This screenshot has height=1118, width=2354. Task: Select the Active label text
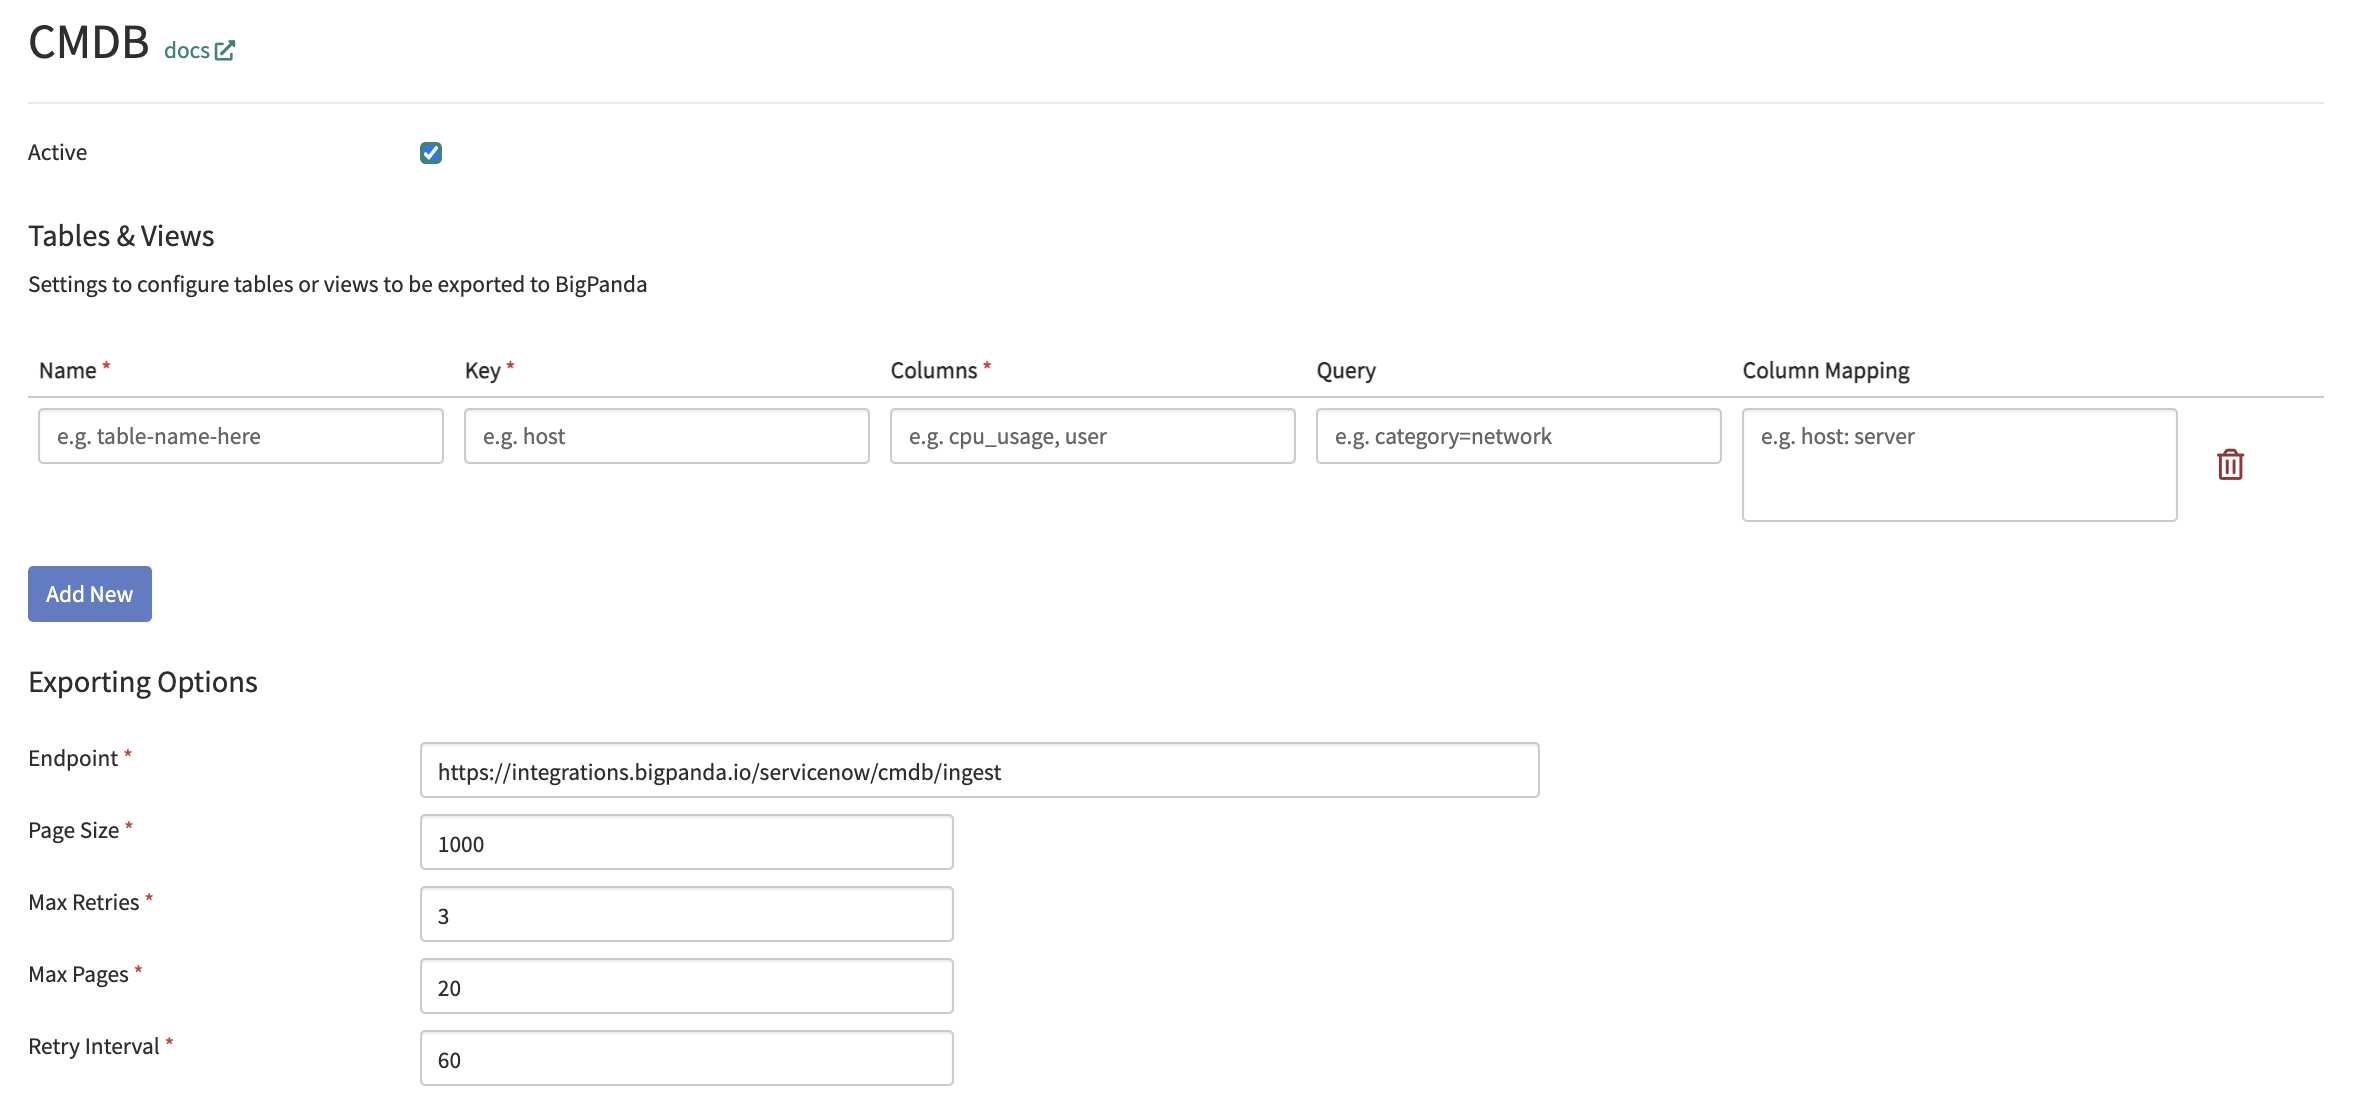[x=58, y=152]
